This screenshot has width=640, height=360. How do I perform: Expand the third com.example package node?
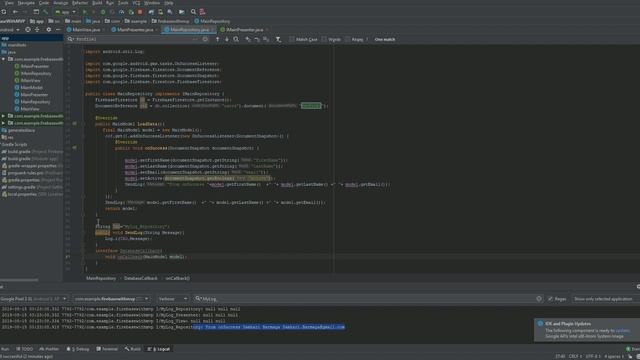4,123
